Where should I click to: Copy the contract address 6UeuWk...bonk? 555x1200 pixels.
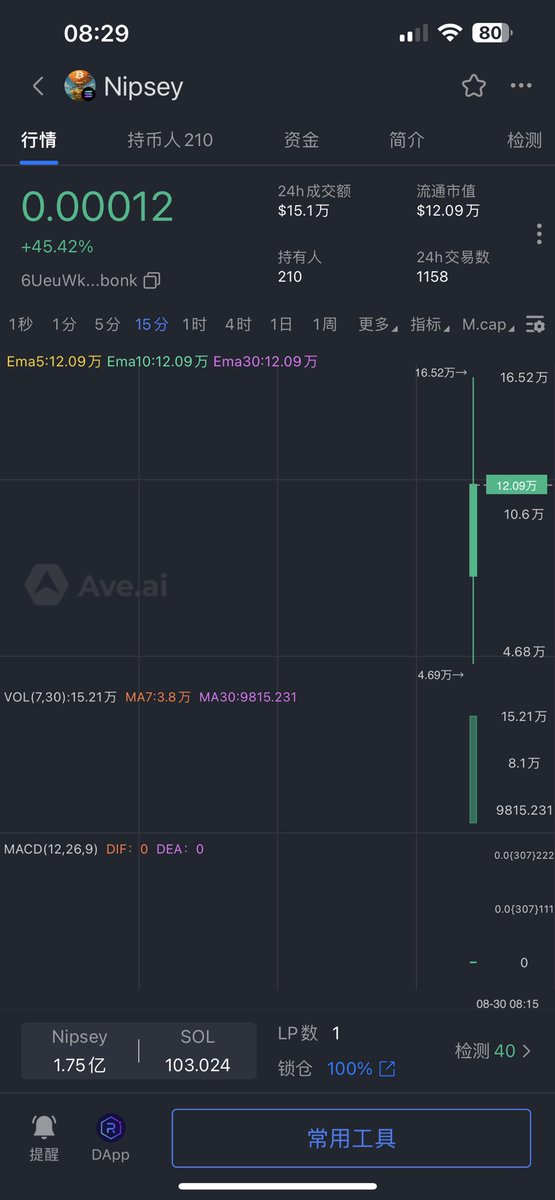[151, 281]
